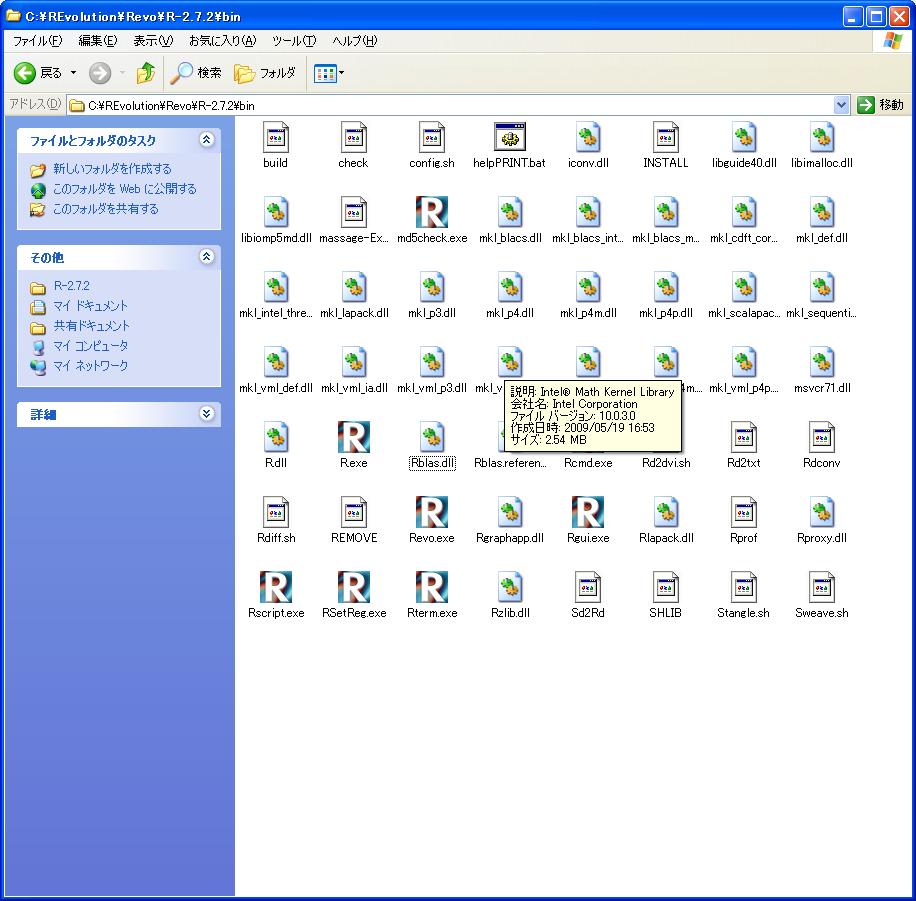
Task: Select the helpPRINT.bat file icon
Action: coord(509,137)
